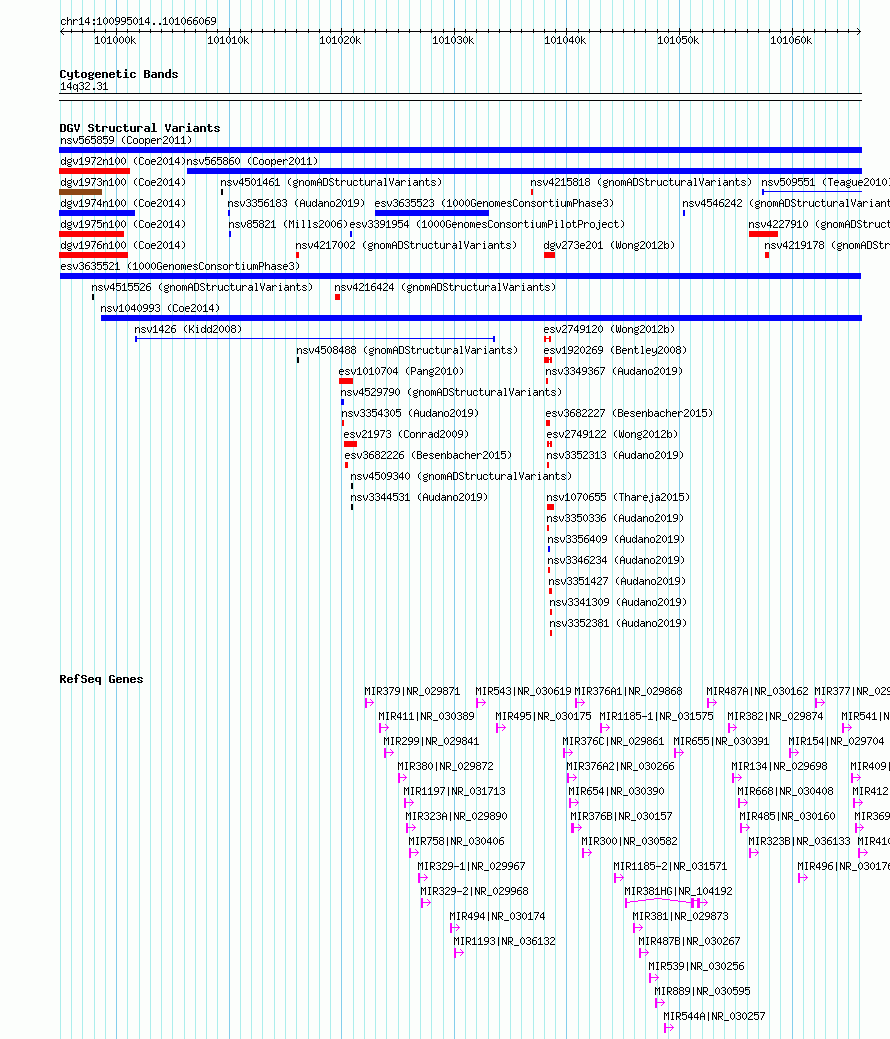Click the MIR487B gene arrow glyph
This screenshot has height=1039, width=890.
click(x=643, y=954)
